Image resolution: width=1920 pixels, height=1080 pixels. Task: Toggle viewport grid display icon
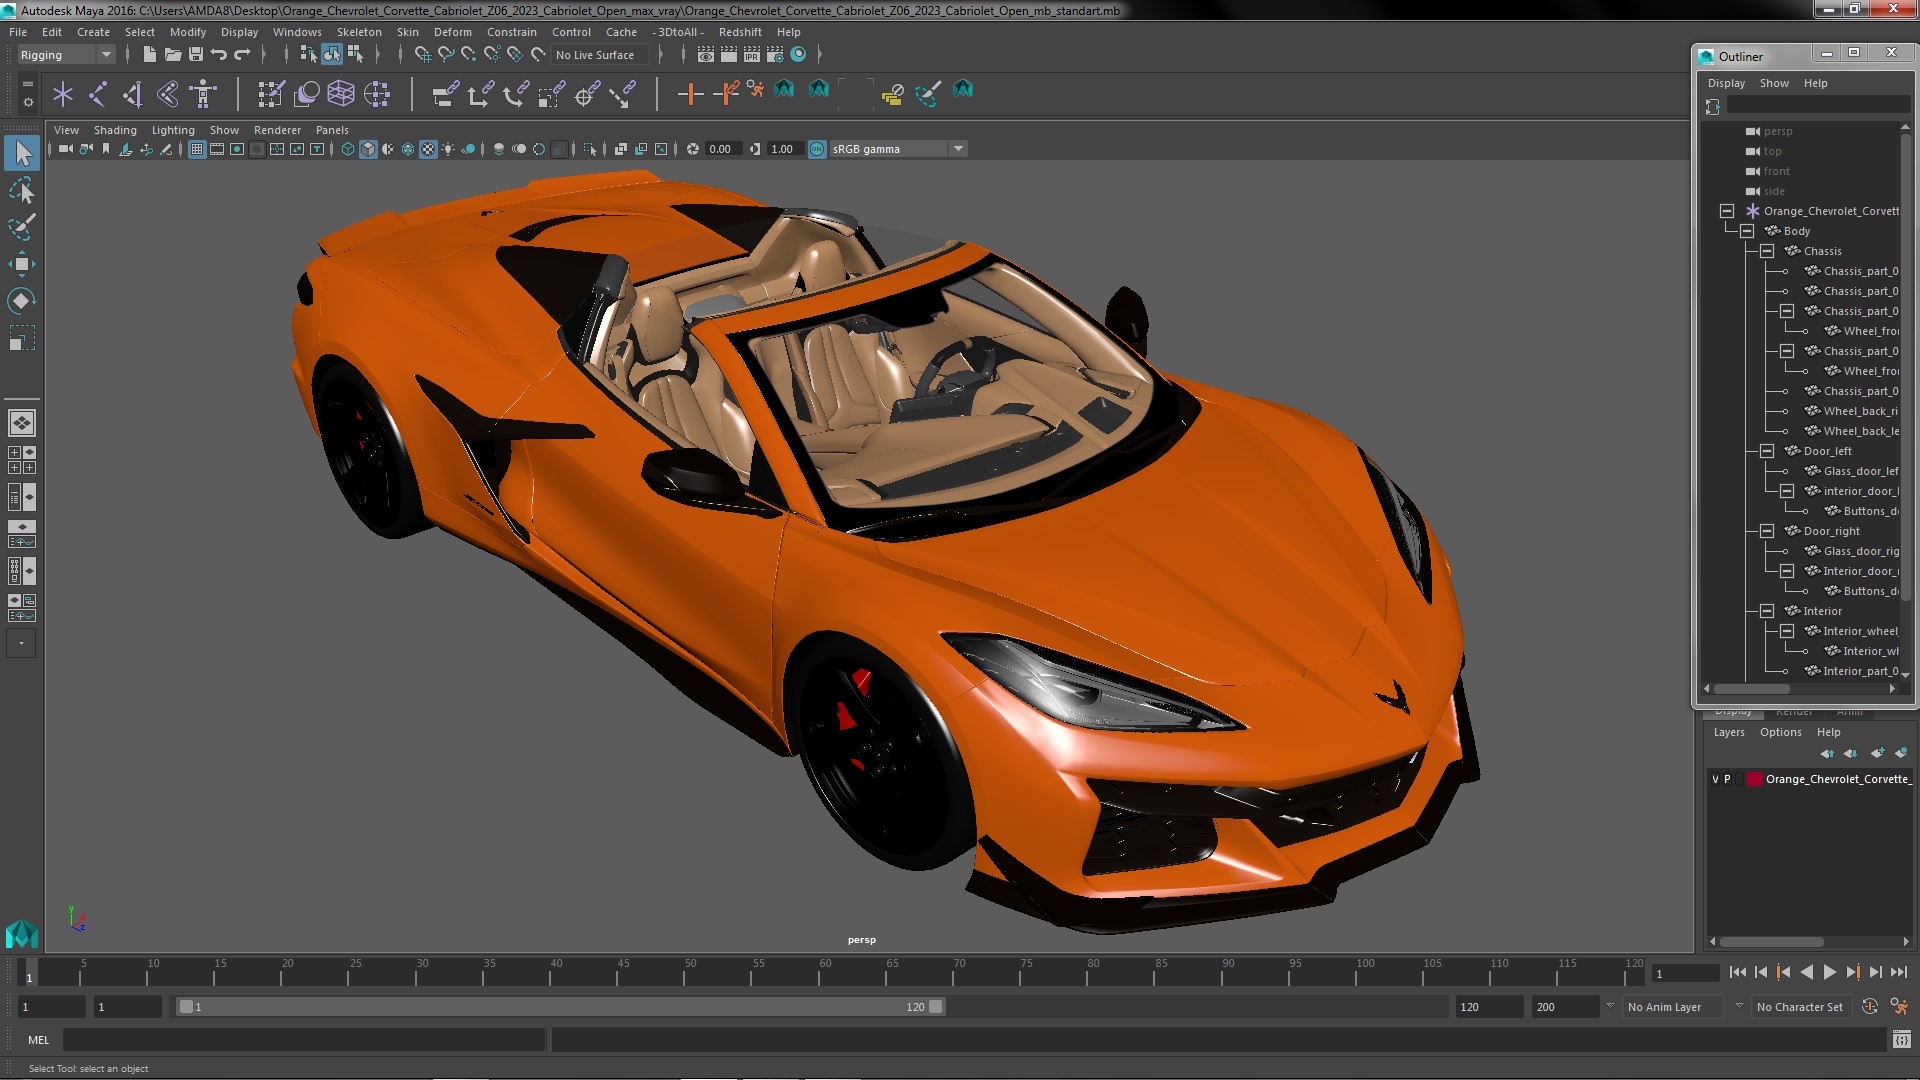197,149
